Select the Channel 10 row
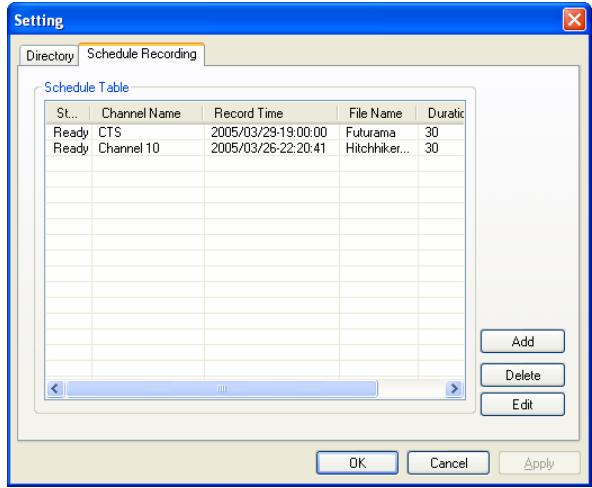The height and width of the screenshot is (488, 592). pos(255,148)
